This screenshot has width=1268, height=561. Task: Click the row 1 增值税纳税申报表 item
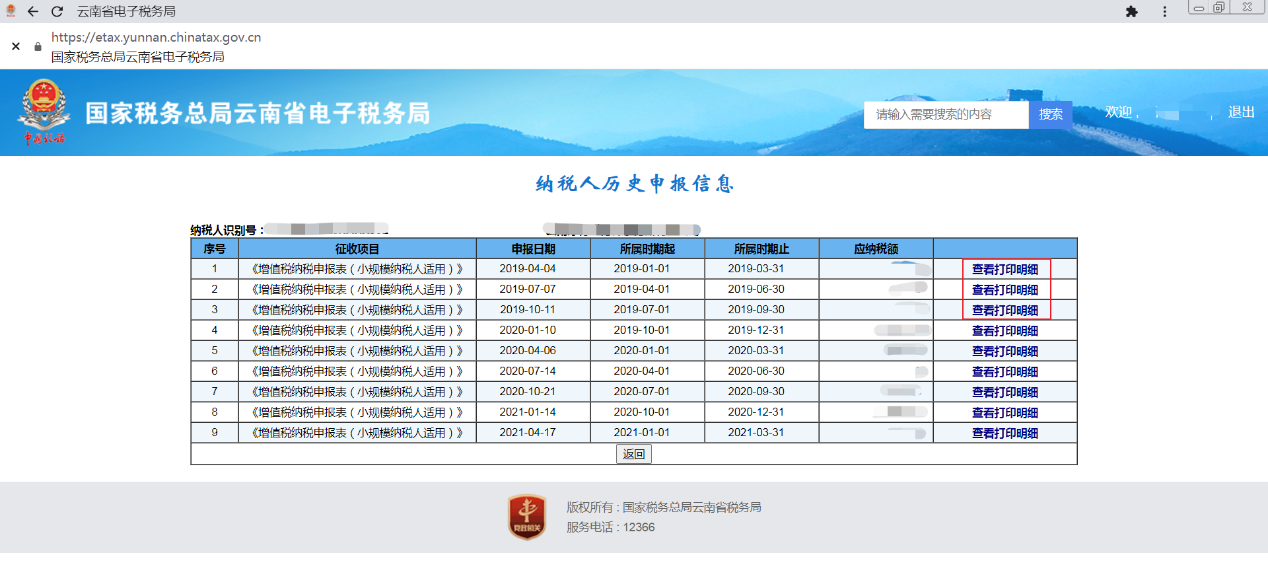[x=357, y=269]
